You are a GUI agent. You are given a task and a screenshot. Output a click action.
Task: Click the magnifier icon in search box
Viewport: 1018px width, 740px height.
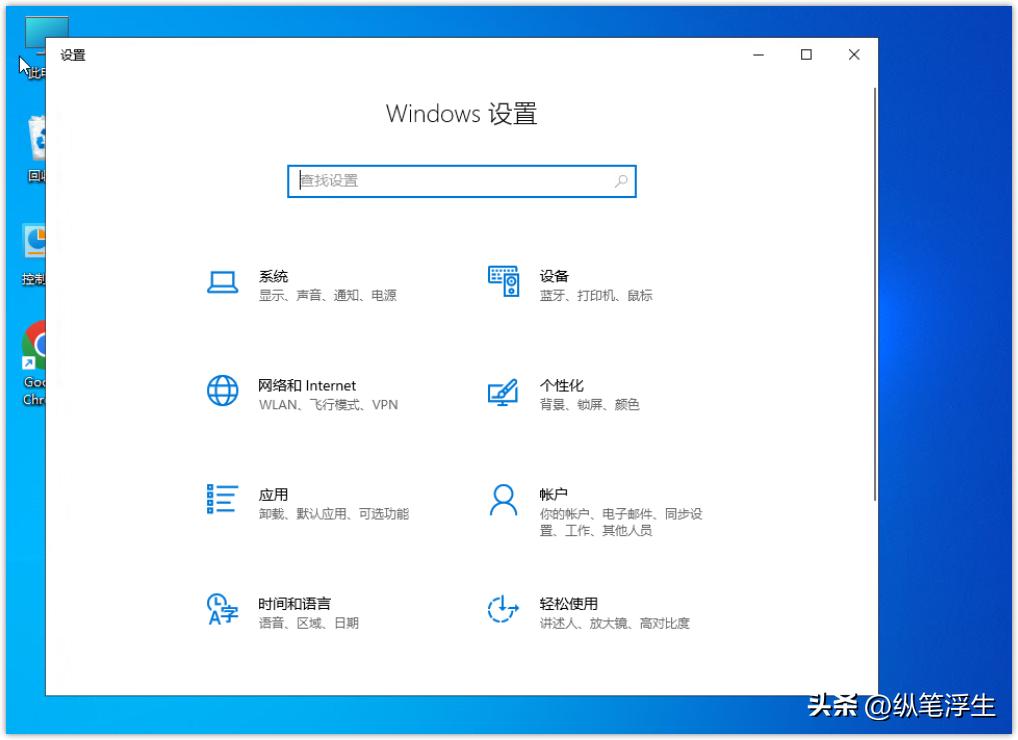(621, 181)
